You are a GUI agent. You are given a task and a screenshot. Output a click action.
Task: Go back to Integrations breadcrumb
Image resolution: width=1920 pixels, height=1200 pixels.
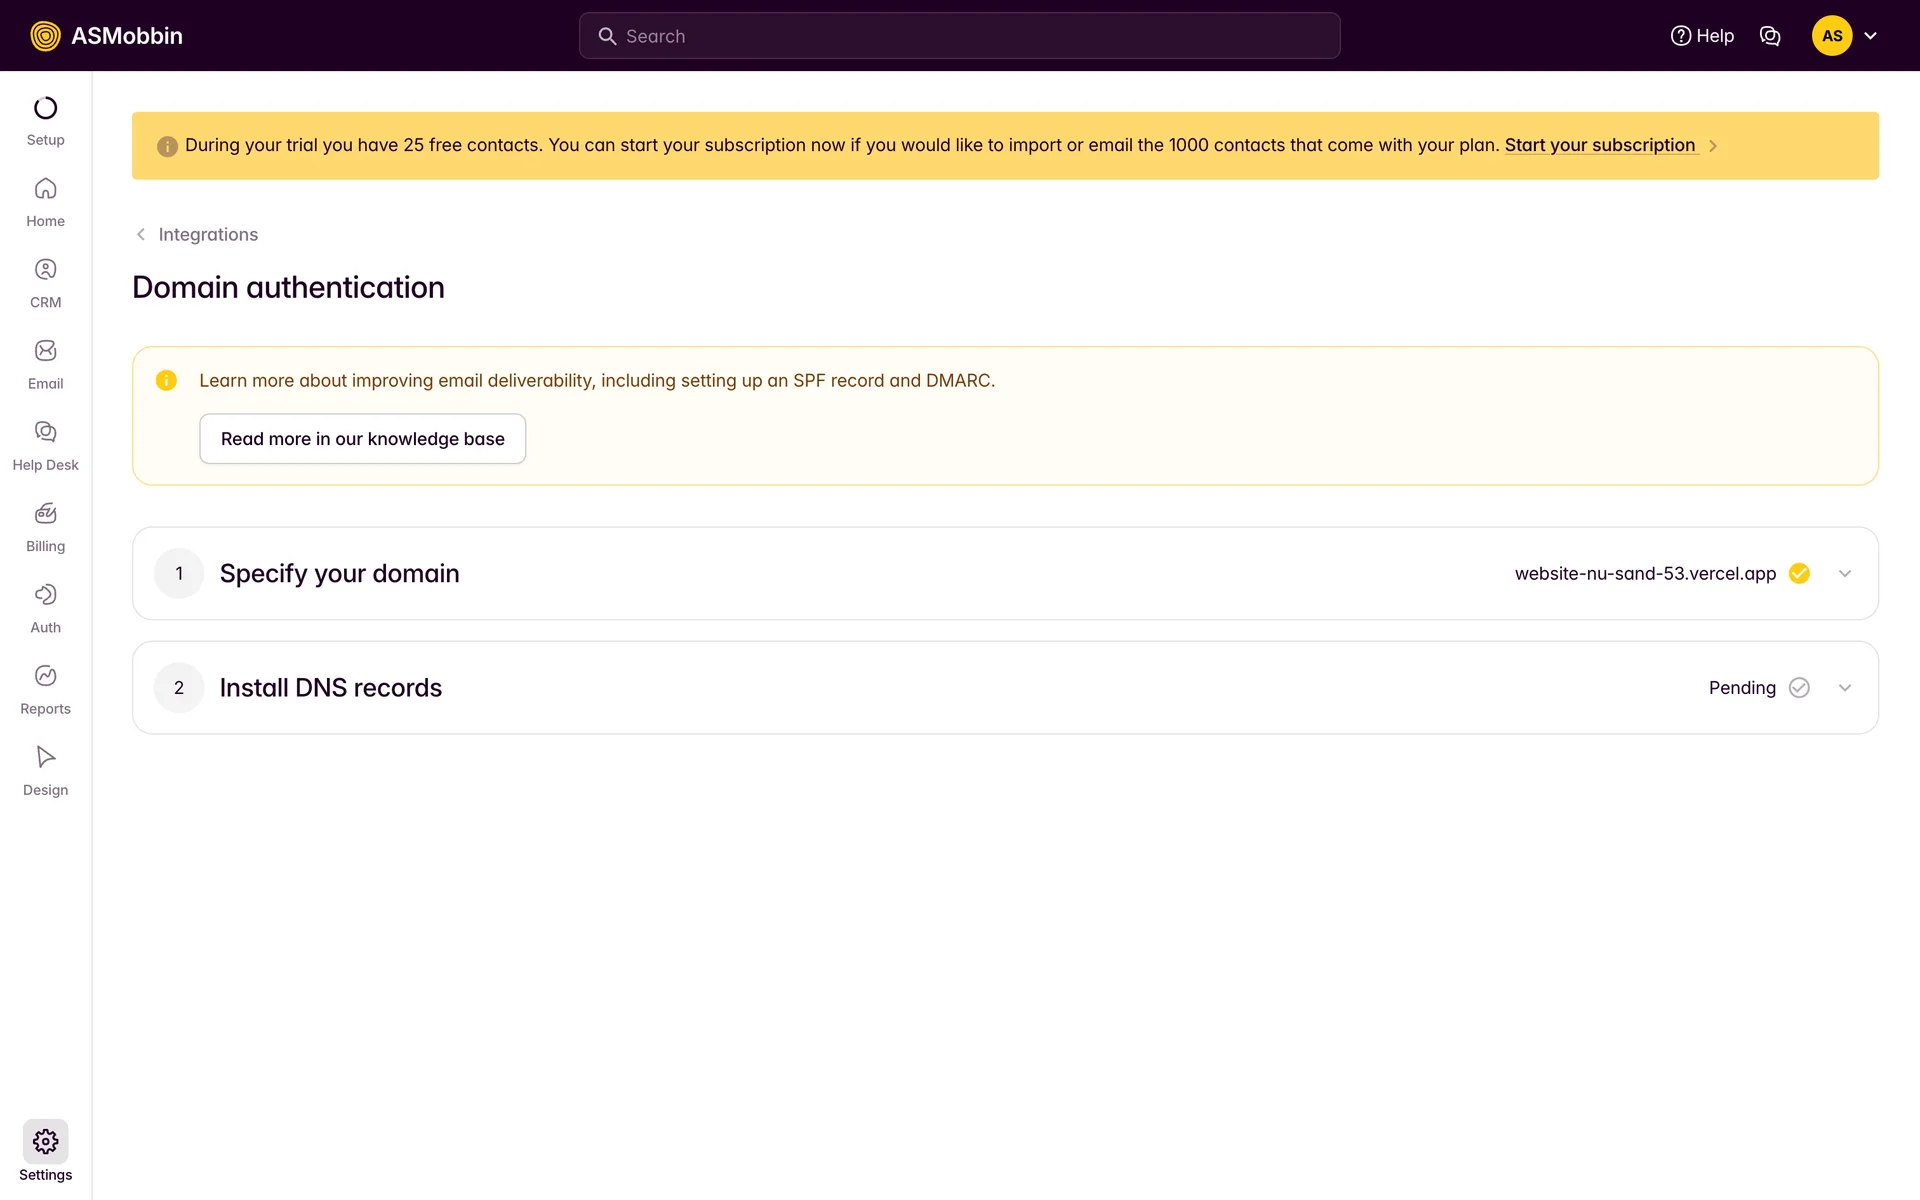click(207, 234)
